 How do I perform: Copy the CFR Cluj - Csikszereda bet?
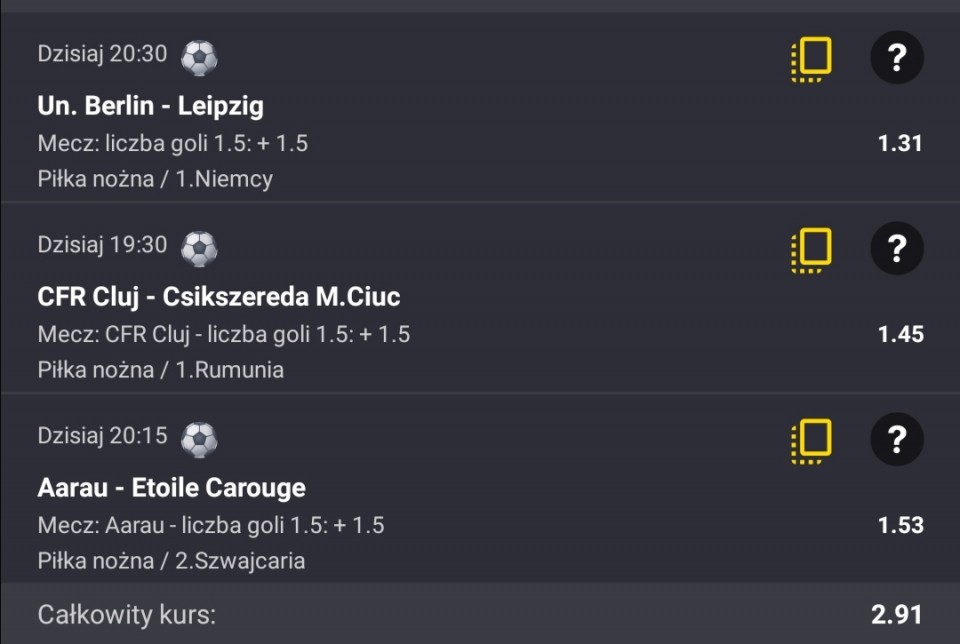click(811, 249)
